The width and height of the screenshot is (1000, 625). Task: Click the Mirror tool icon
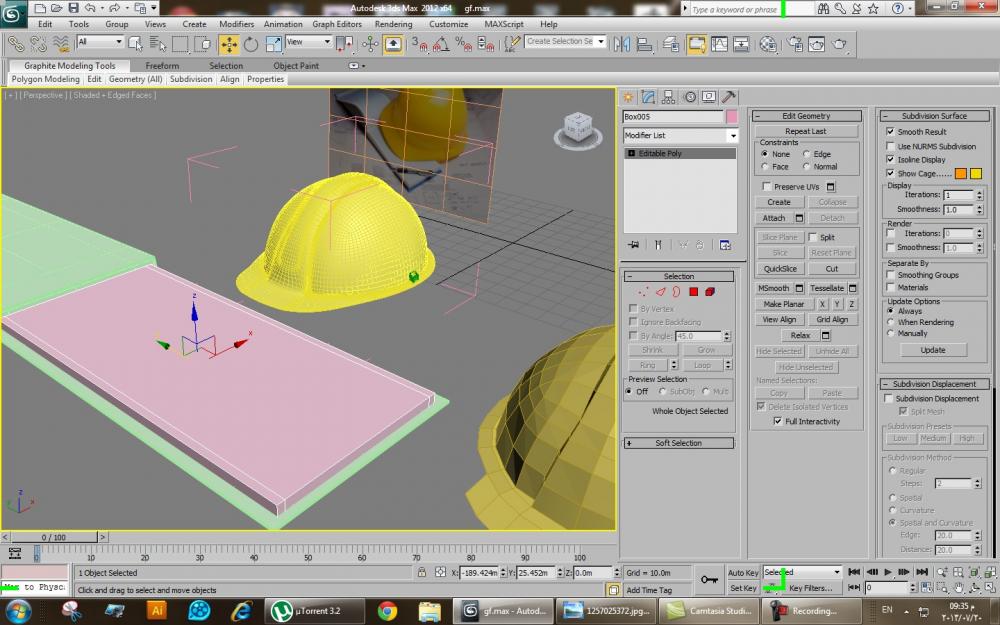[x=620, y=44]
